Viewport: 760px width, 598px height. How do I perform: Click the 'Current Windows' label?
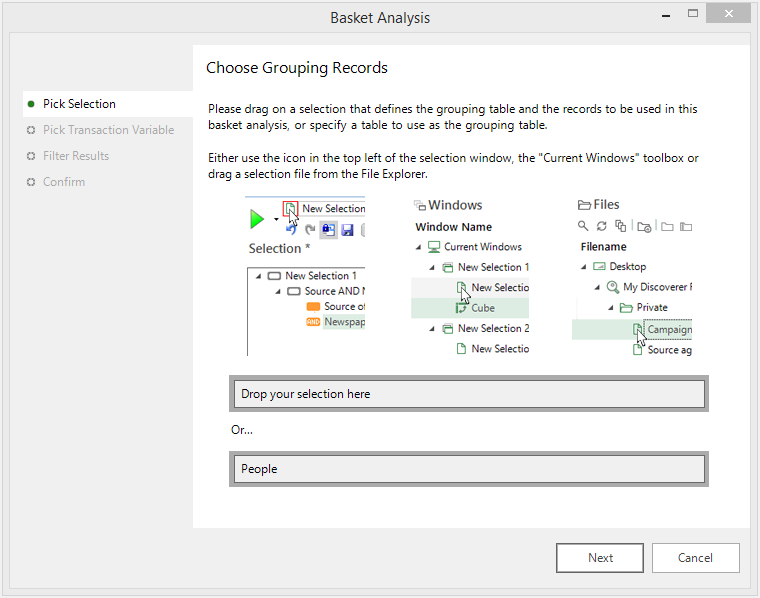(x=483, y=247)
